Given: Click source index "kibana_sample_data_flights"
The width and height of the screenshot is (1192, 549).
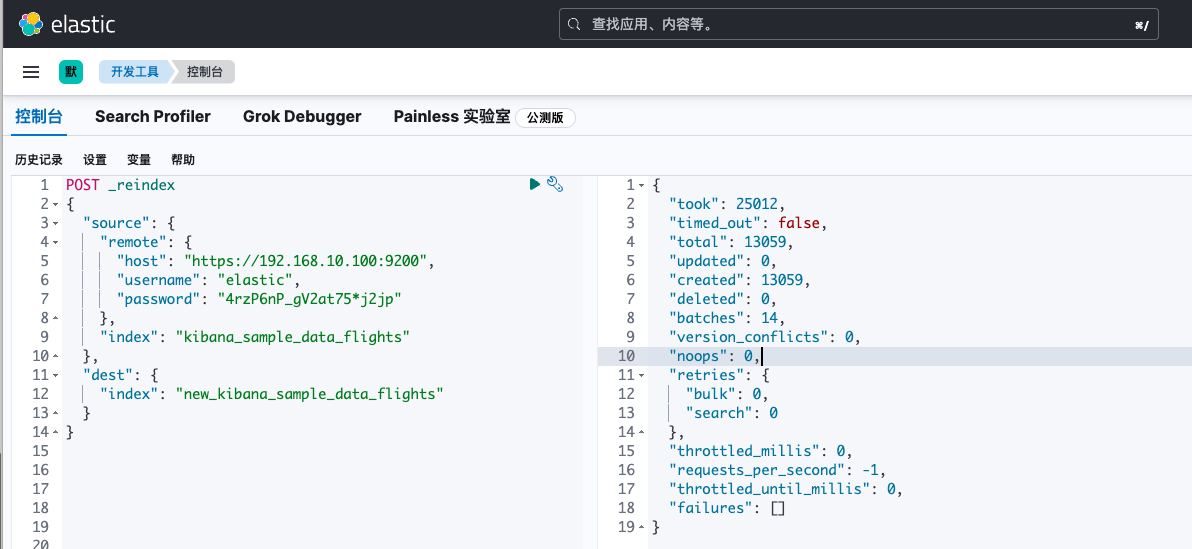Looking at the screenshot, I should (x=293, y=337).
